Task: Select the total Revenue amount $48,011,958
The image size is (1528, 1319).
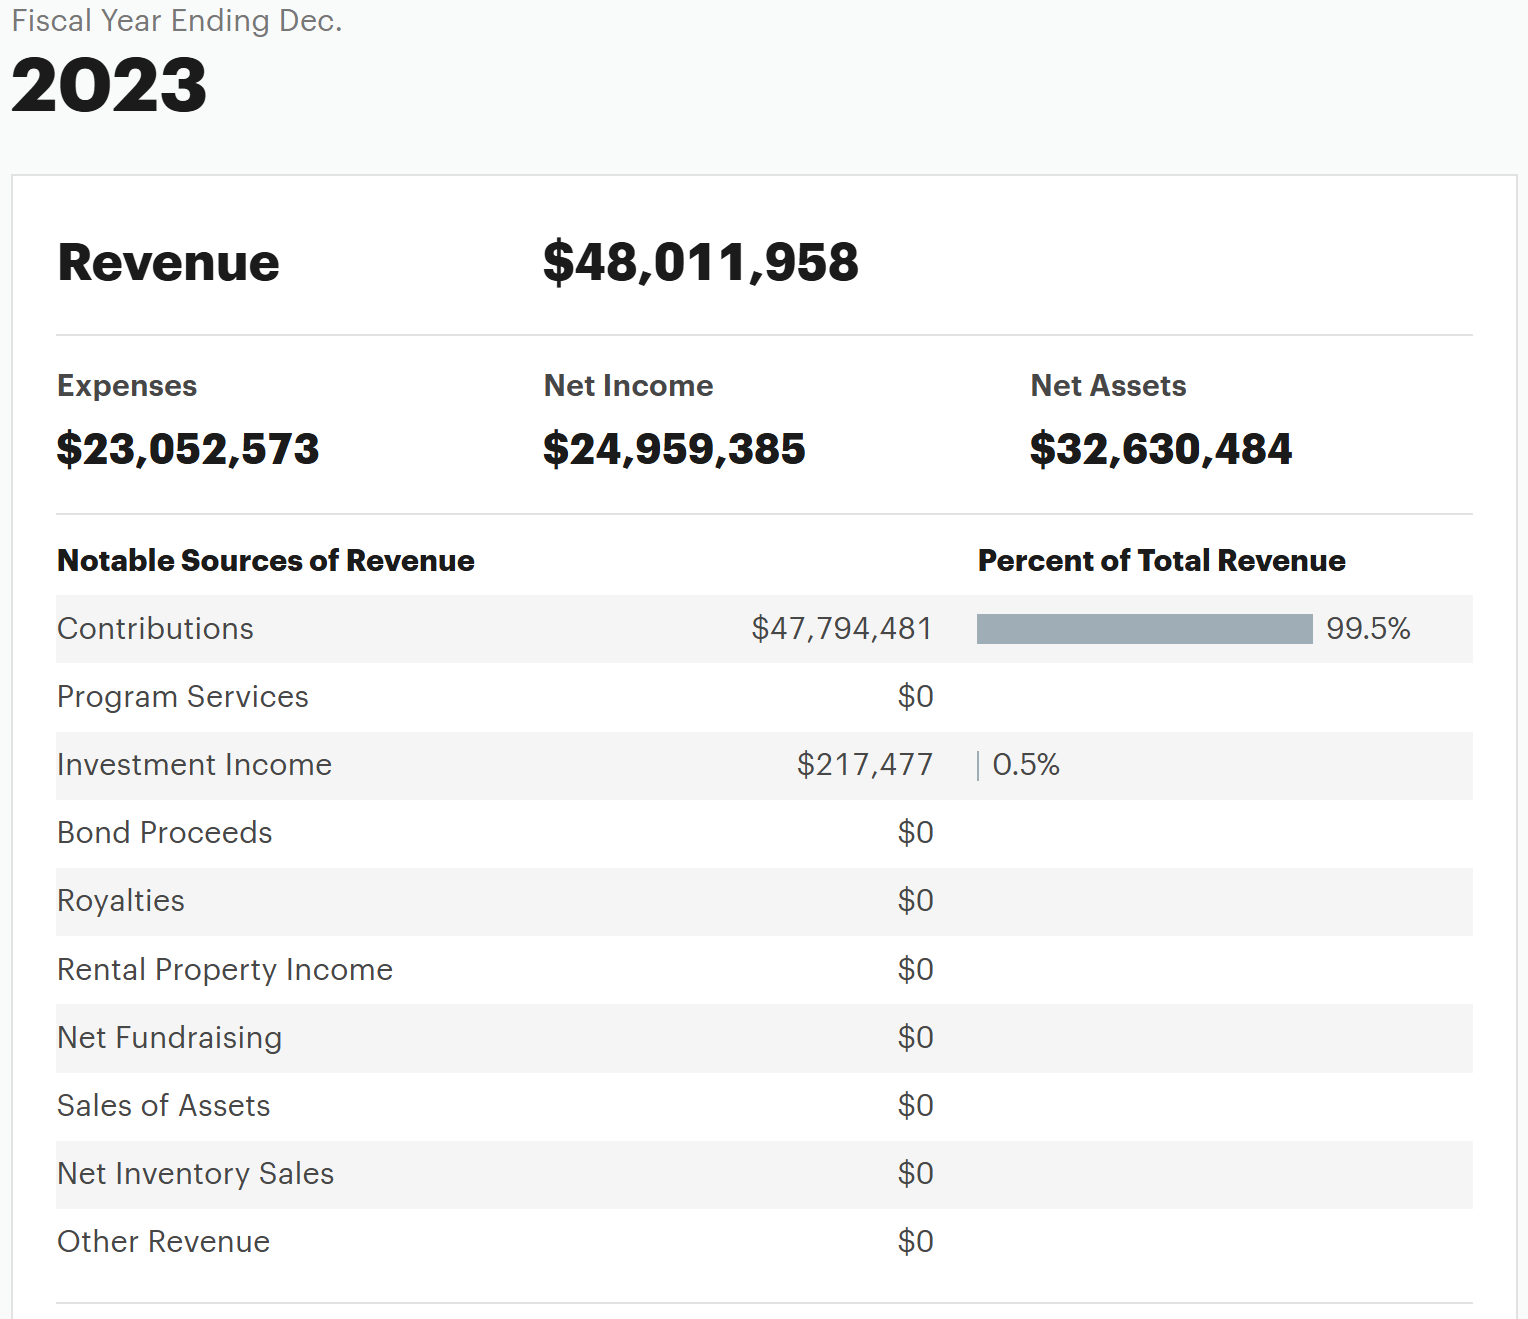Action: pos(700,263)
